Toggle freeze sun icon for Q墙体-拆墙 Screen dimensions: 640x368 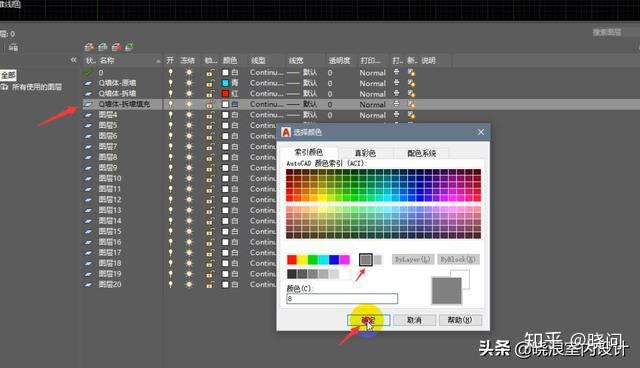[189, 94]
